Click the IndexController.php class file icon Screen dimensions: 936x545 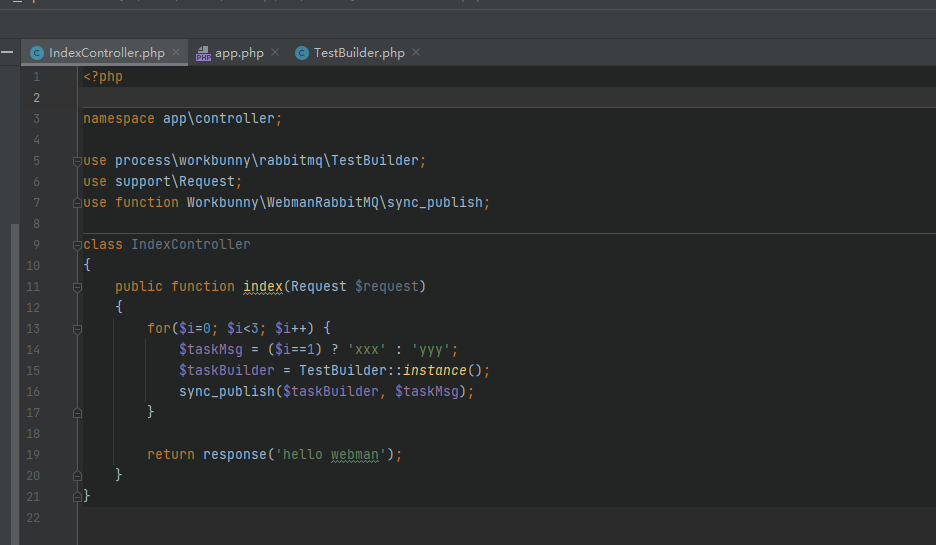click(36, 53)
